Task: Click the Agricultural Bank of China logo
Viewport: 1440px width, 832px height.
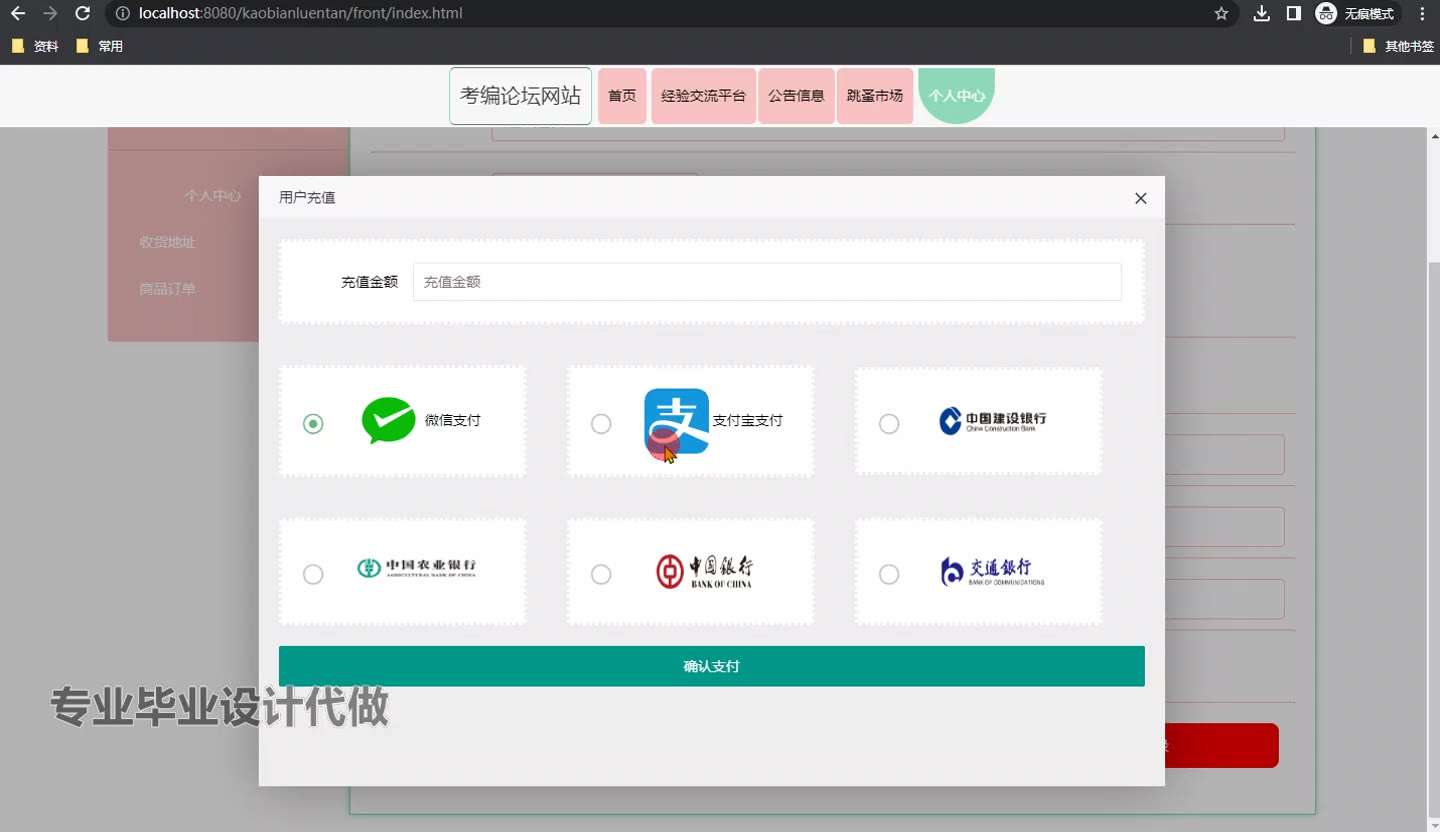Action: click(x=417, y=568)
